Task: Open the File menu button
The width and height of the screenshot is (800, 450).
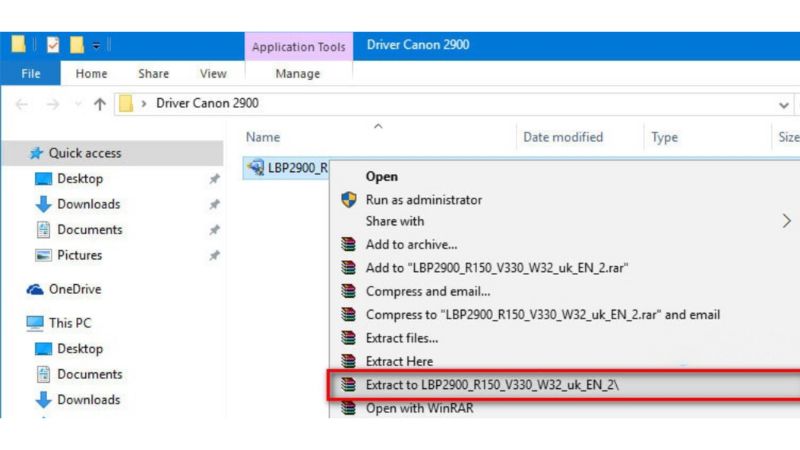Action: [x=31, y=73]
